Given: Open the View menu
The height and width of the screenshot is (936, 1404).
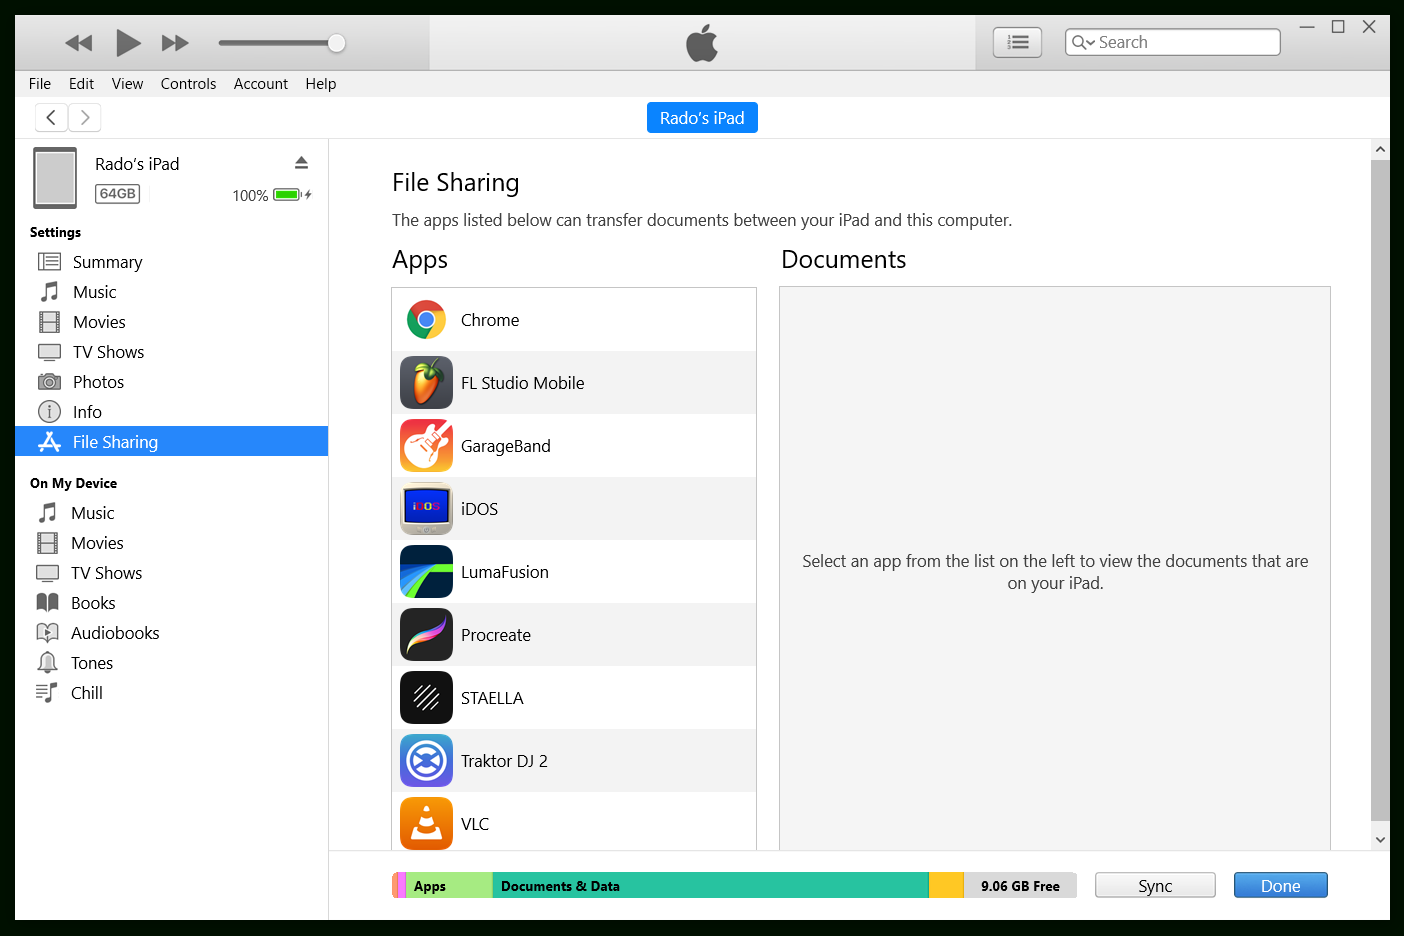Looking at the screenshot, I should [127, 84].
